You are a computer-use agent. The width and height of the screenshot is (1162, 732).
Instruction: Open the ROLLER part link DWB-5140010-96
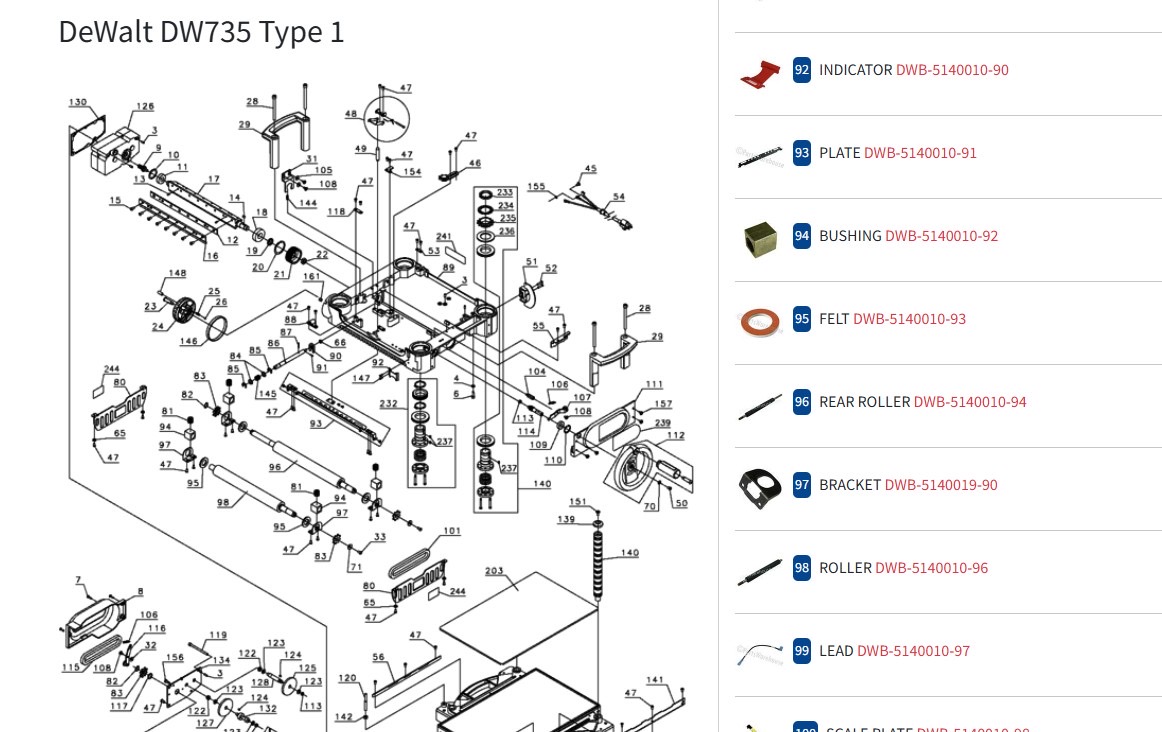pyautogui.click(x=931, y=567)
